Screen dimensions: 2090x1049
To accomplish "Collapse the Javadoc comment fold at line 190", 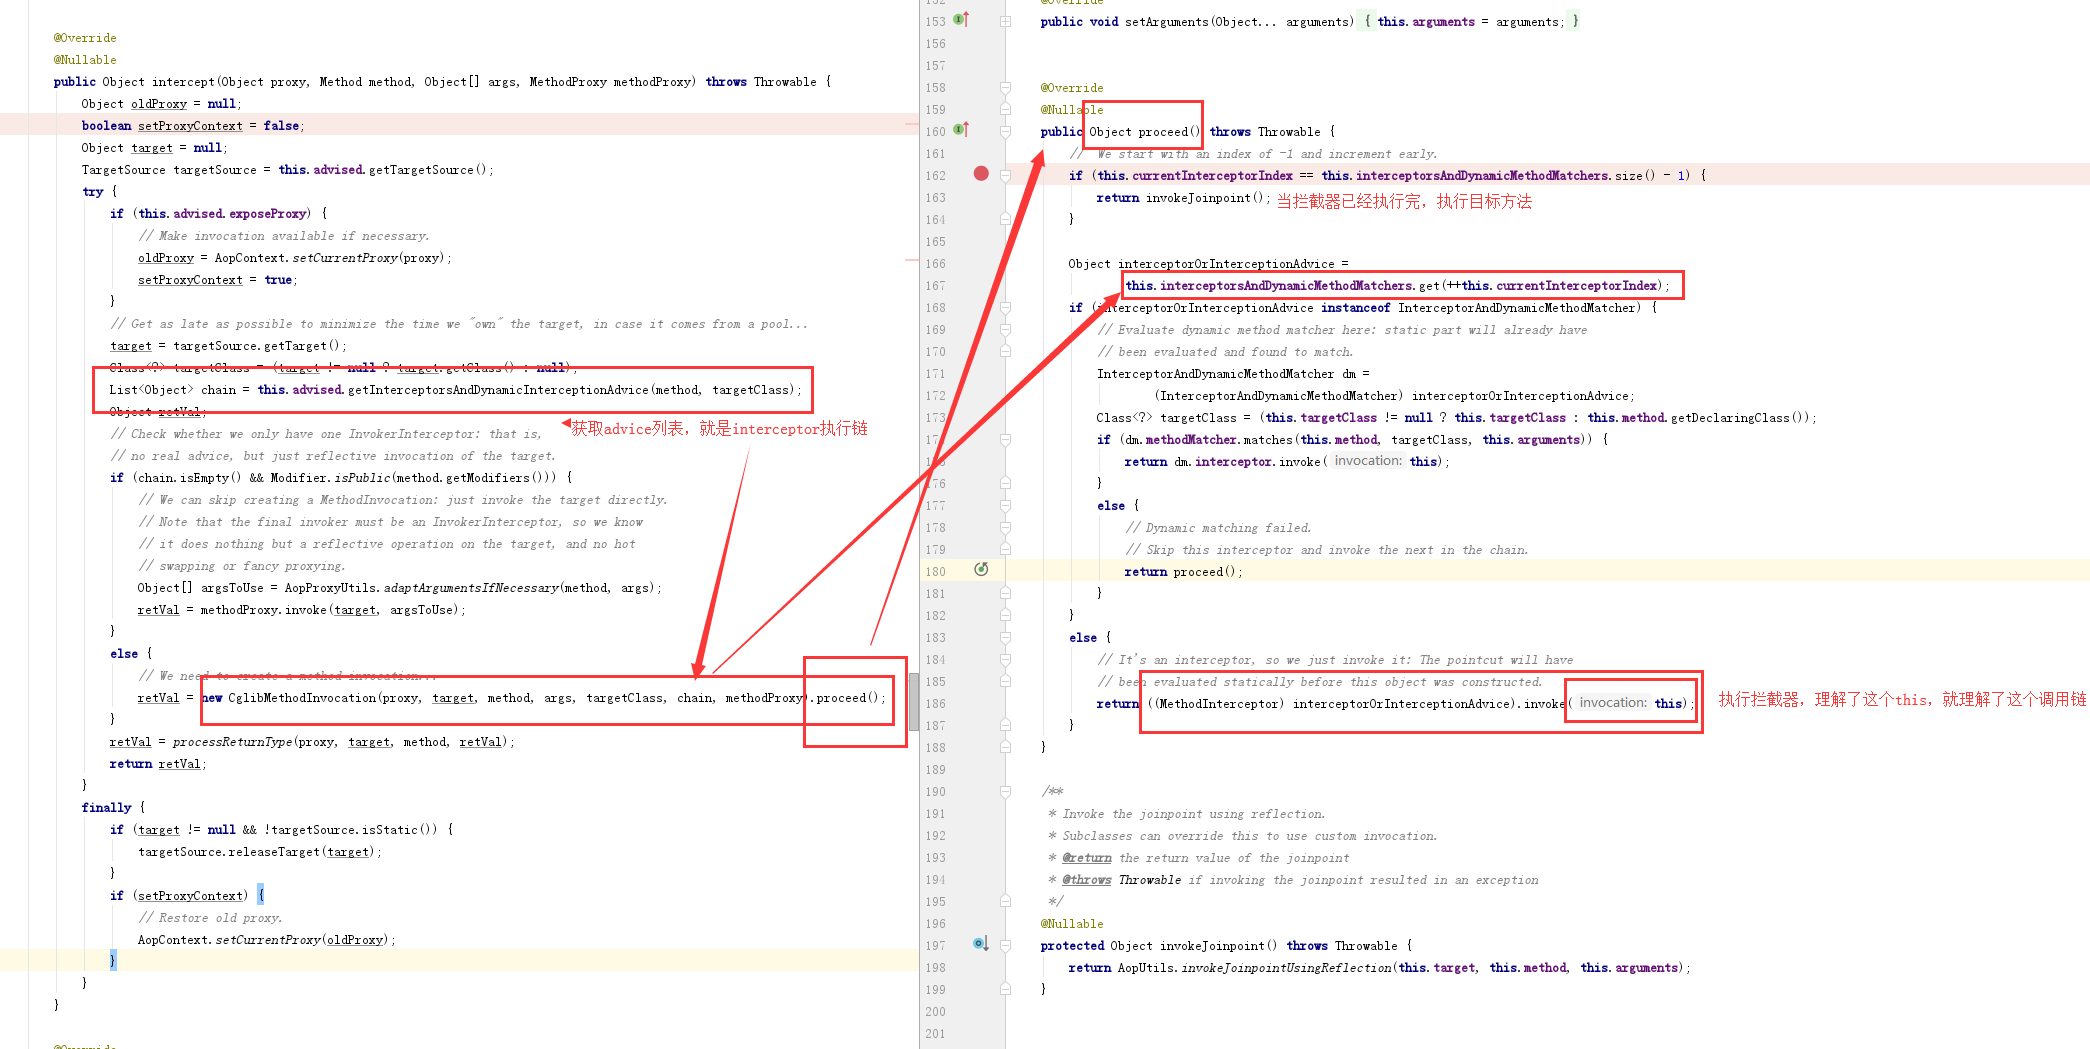I will [x=1005, y=791].
